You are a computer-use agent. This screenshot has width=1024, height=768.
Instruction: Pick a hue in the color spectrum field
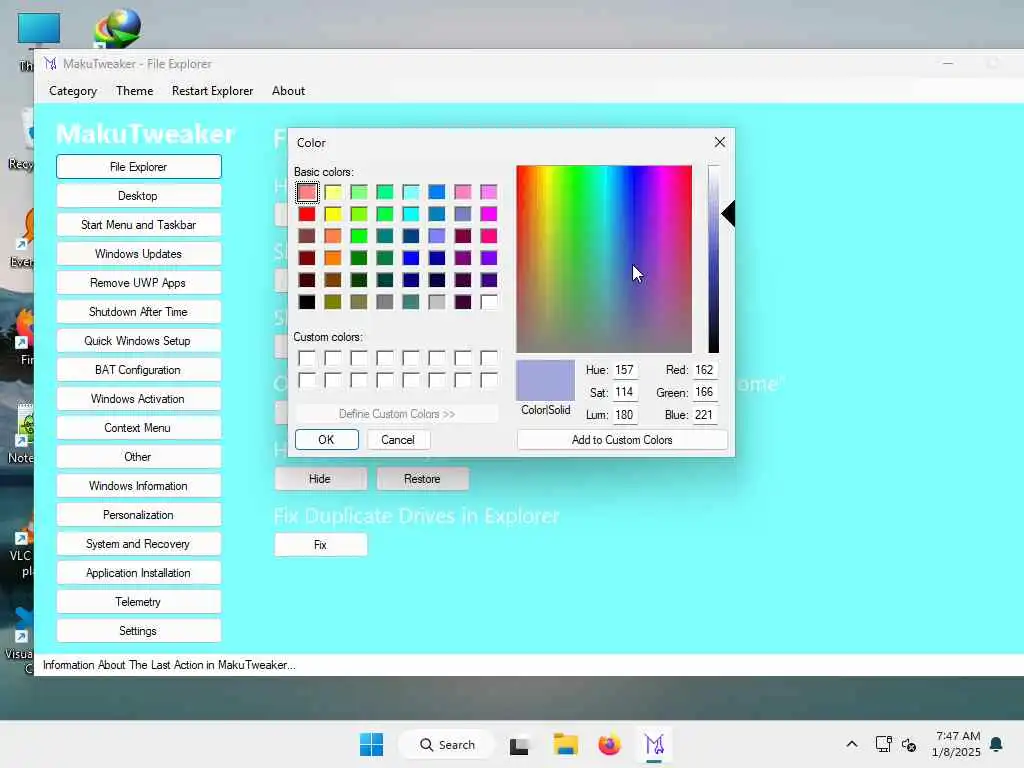tap(604, 259)
